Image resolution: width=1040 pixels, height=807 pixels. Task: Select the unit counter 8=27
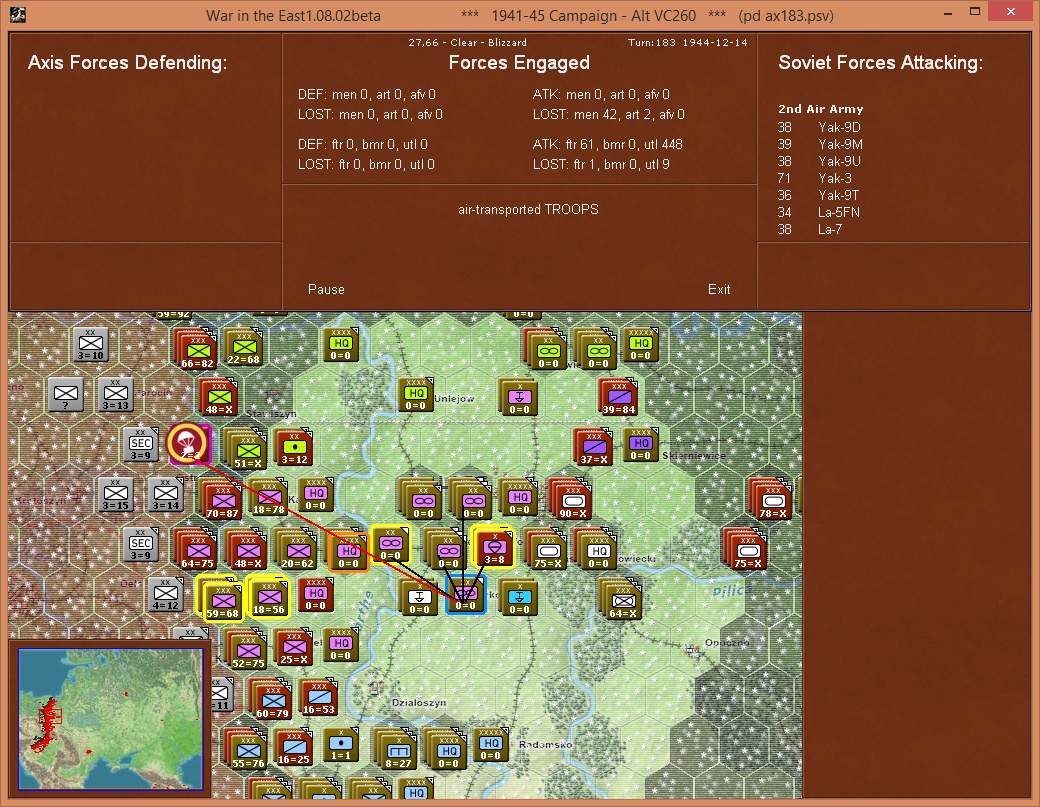tap(397, 751)
